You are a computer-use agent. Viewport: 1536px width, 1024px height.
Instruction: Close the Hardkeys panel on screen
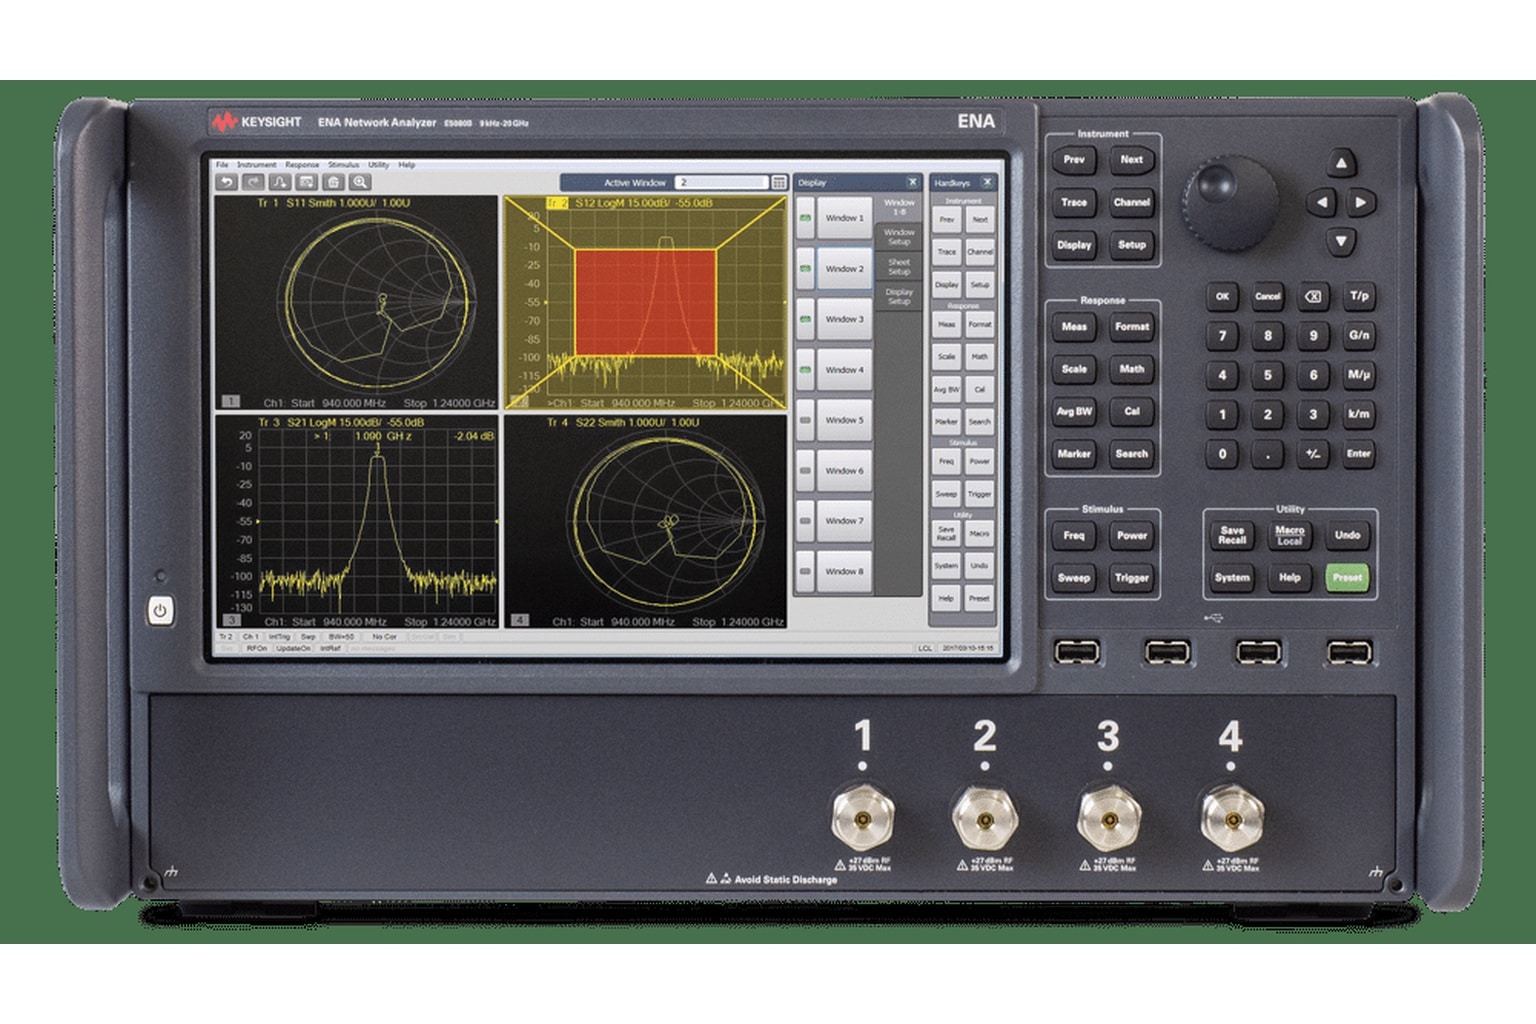click(987, 182)
